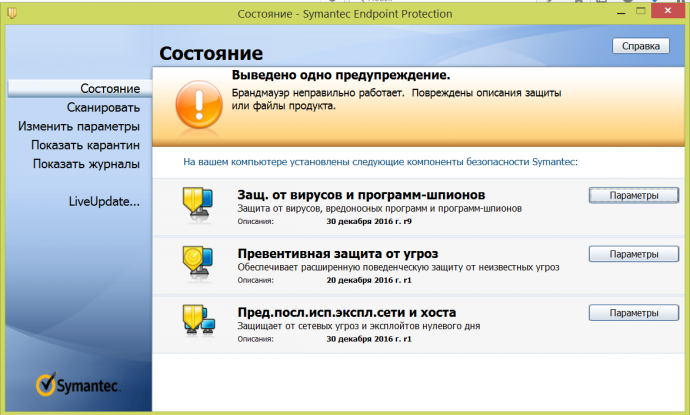Open Параметры for virus and spyware protection
Screen dimensions: 690x415
(634, 195)
